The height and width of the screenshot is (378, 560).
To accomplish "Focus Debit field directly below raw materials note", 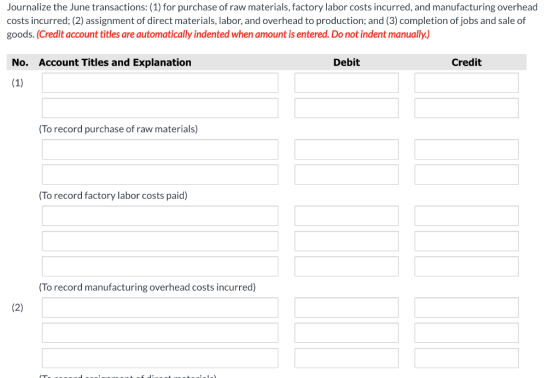I will click(346, 149).
